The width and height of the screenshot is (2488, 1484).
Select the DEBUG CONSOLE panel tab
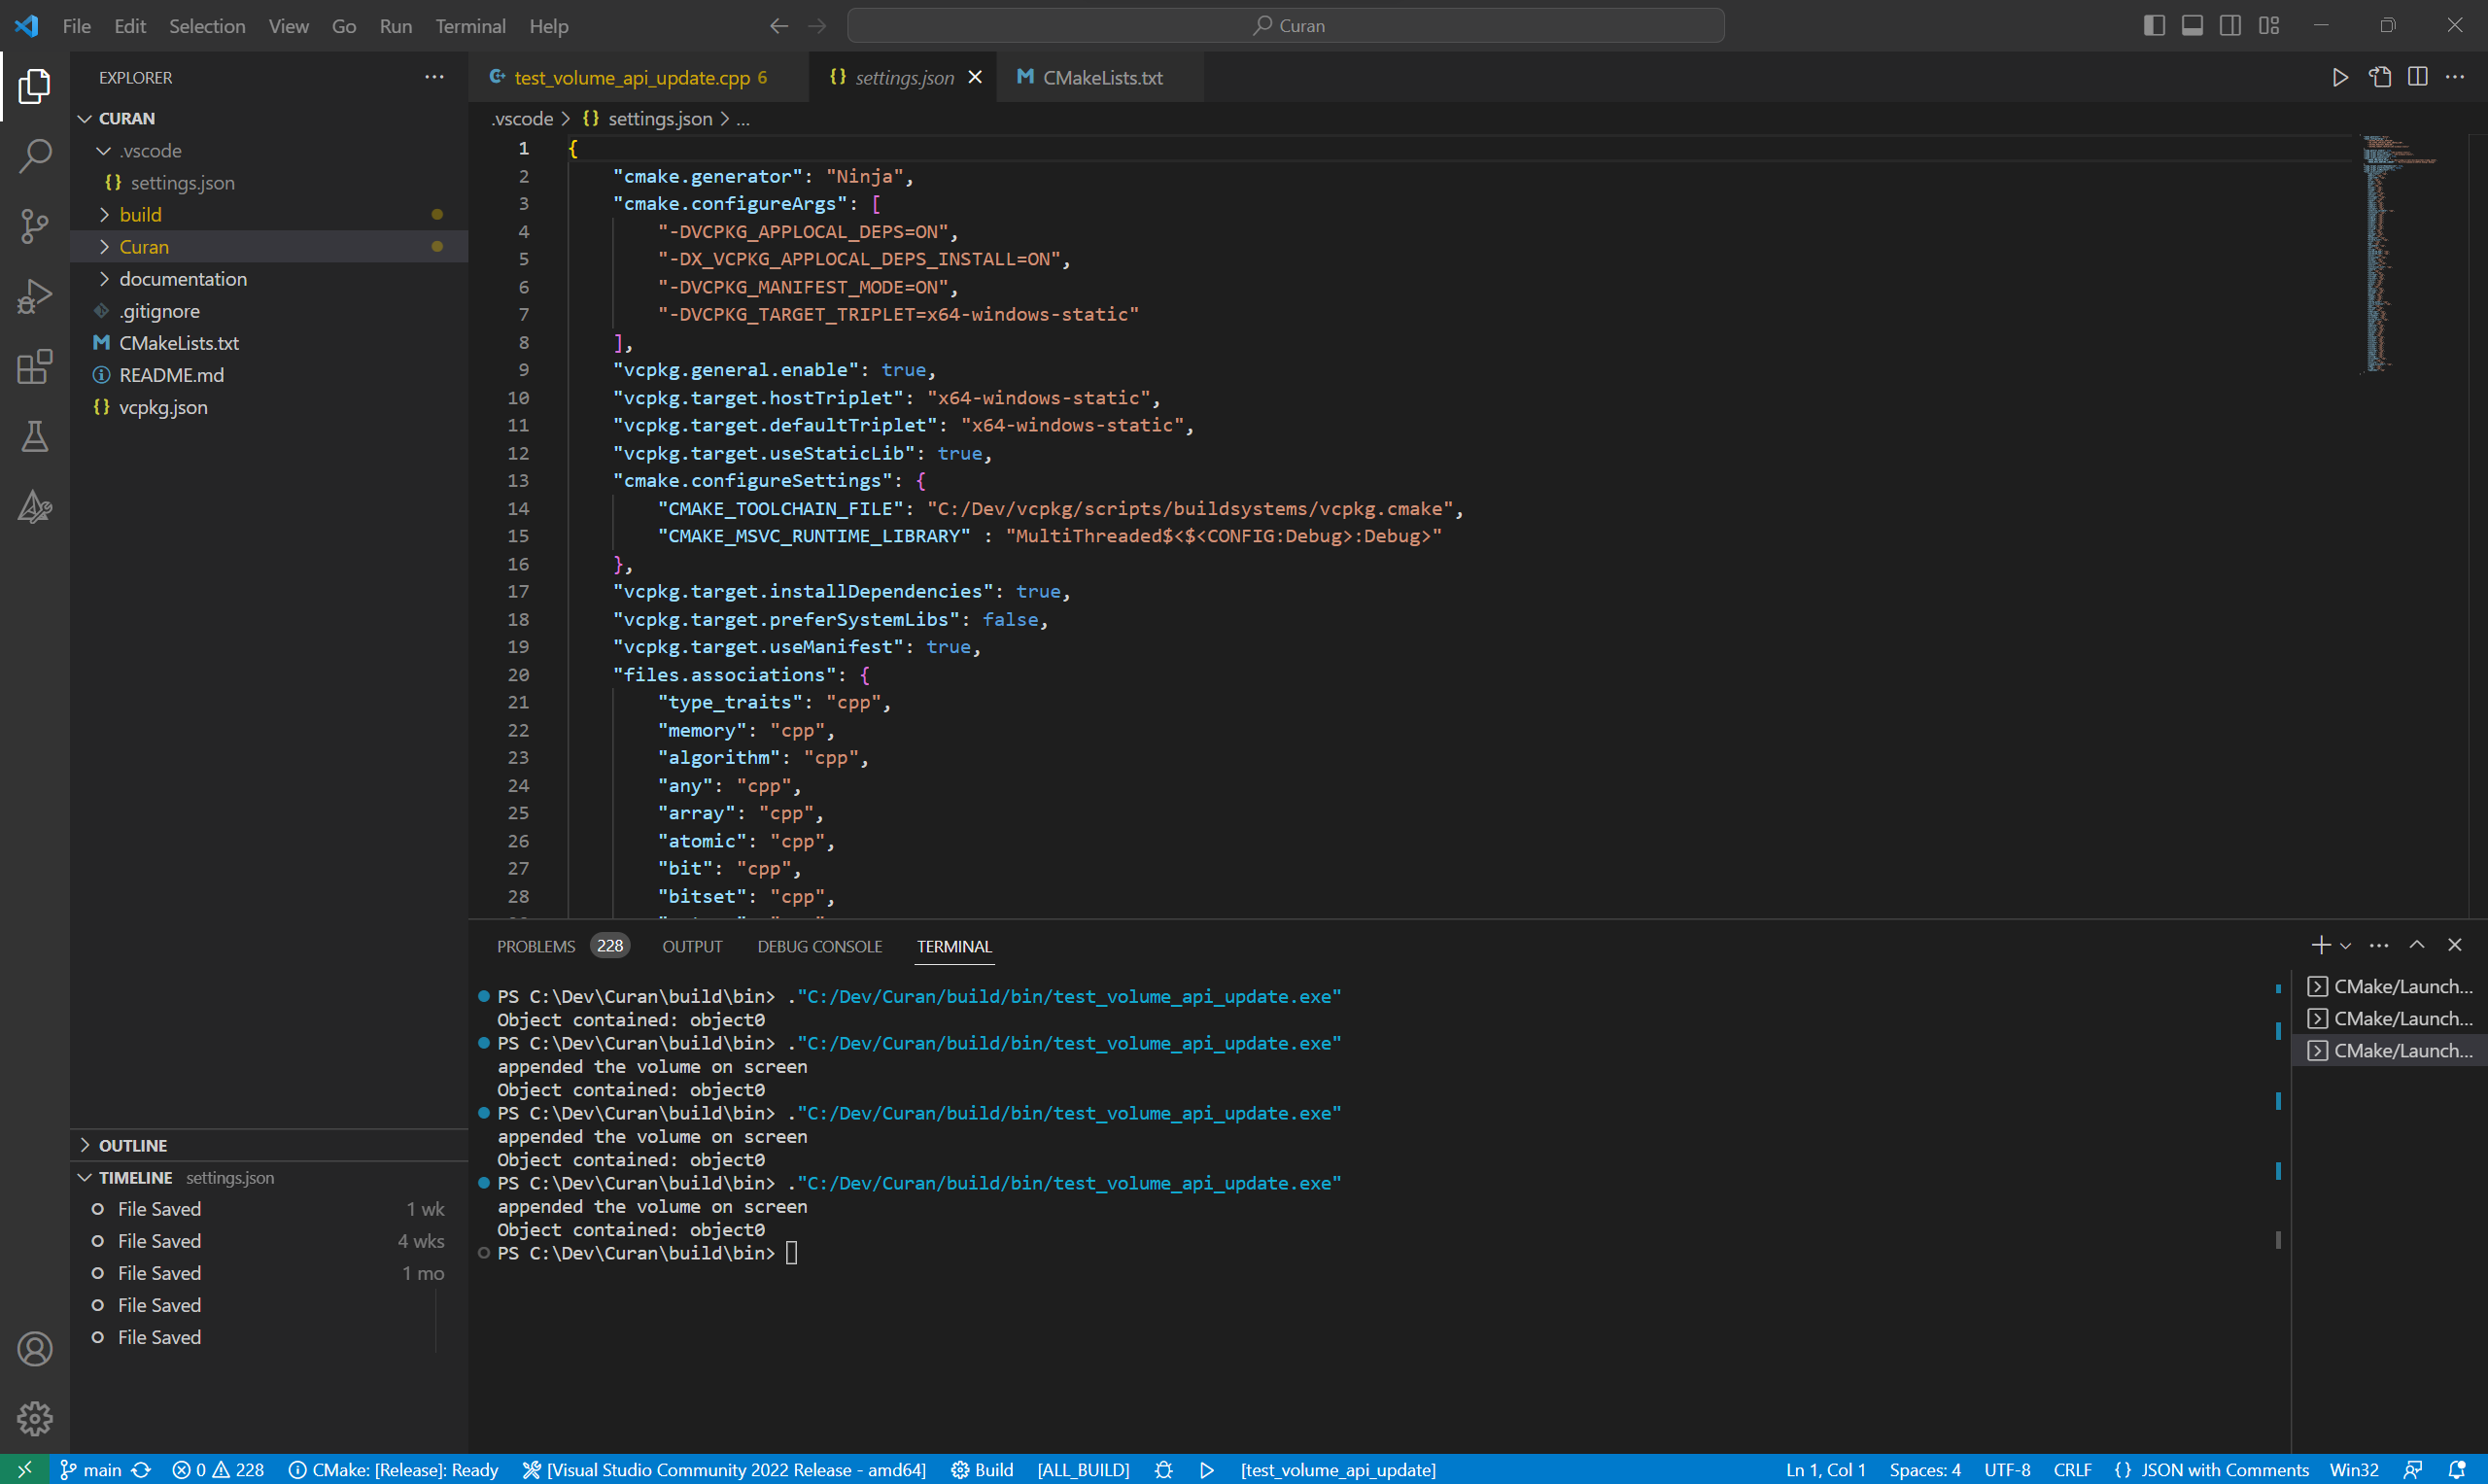tap(820, 946)
